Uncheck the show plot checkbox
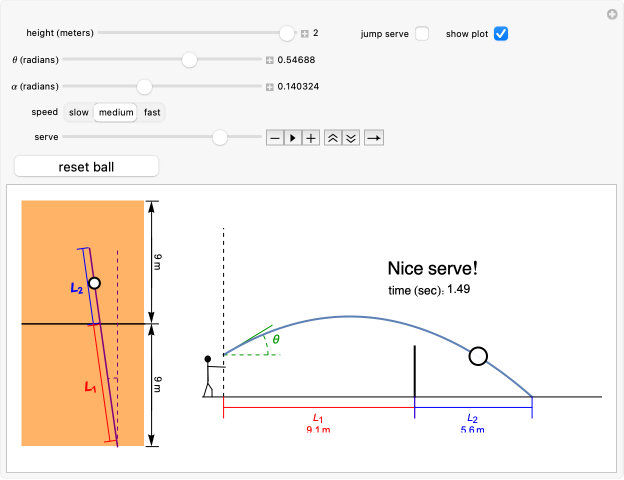The width and height of the screenshot is (624, 480). pos(501,33)
